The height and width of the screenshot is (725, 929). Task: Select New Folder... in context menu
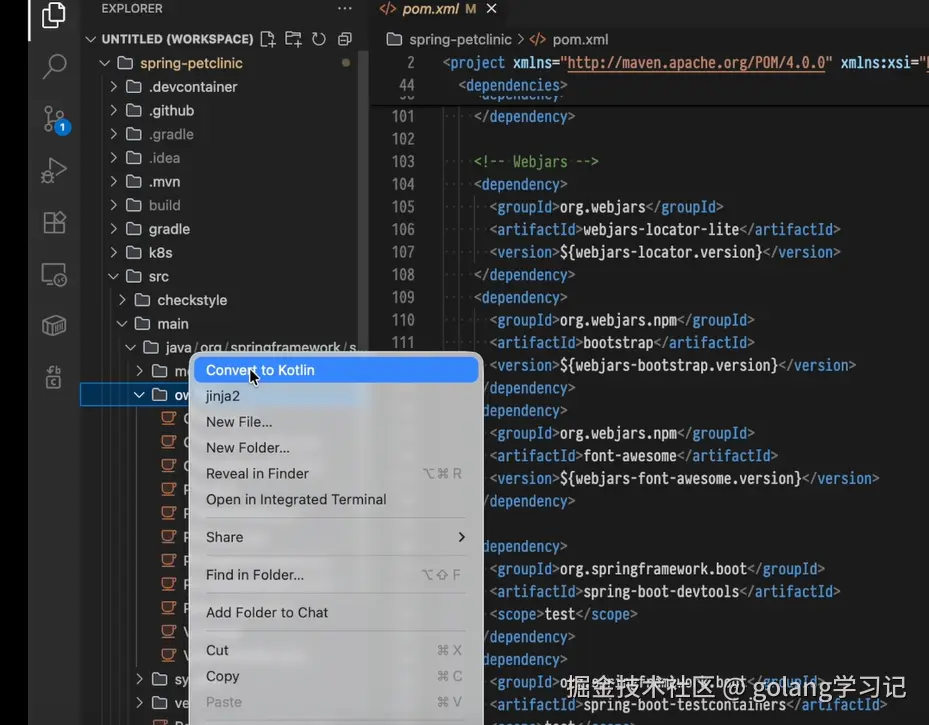[x=336, y=448]
